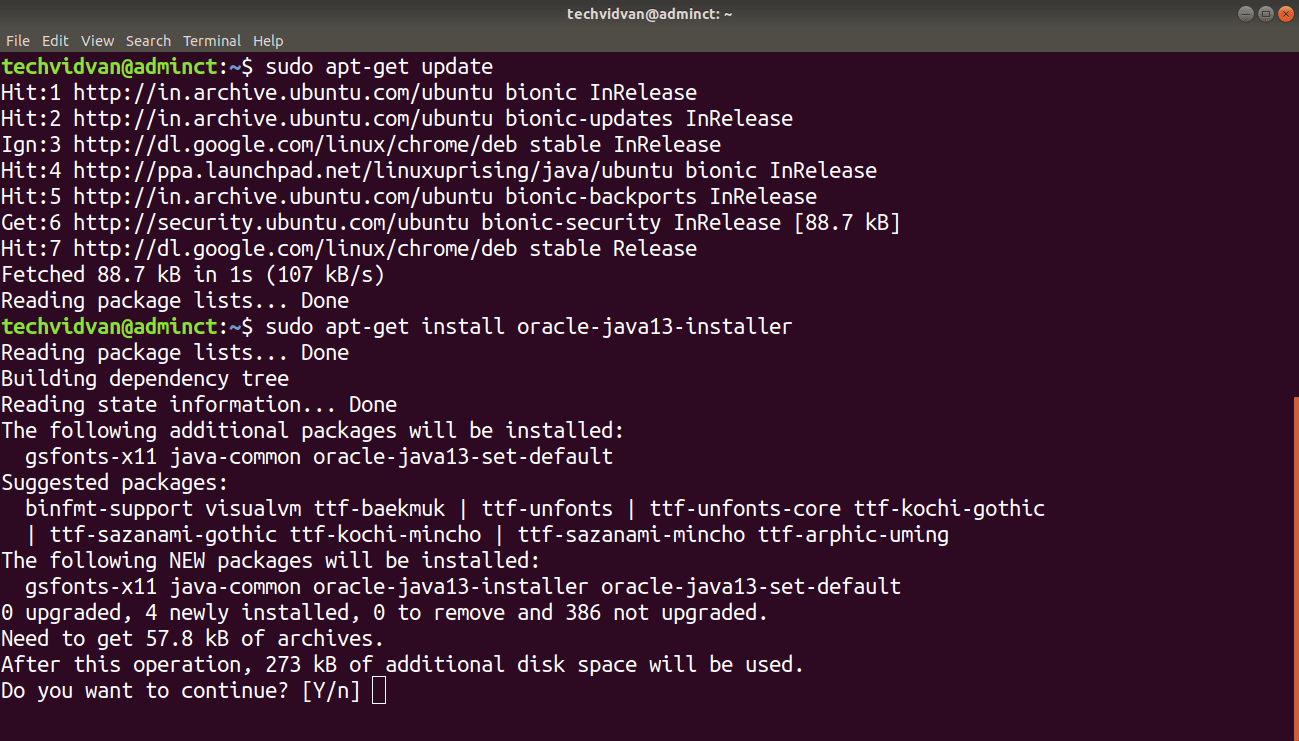Click the cursor after the [Y/n] prompt

pyautogui.click(x=378, y=690)
